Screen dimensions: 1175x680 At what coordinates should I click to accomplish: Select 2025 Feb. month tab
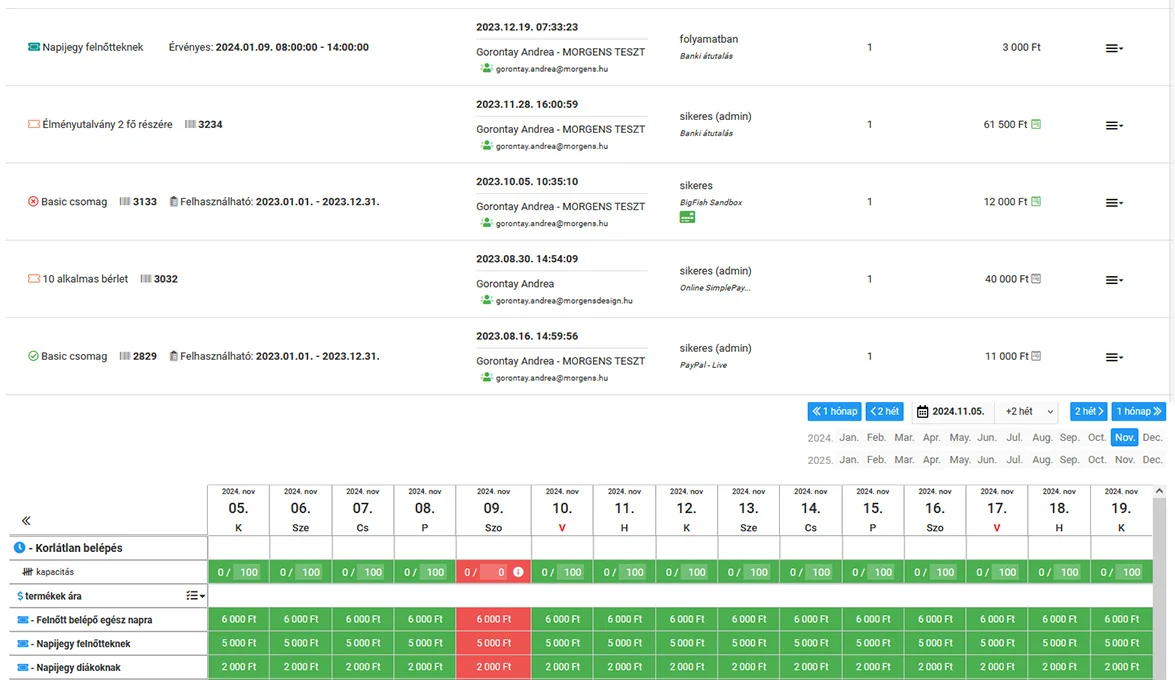pos(876,460)
